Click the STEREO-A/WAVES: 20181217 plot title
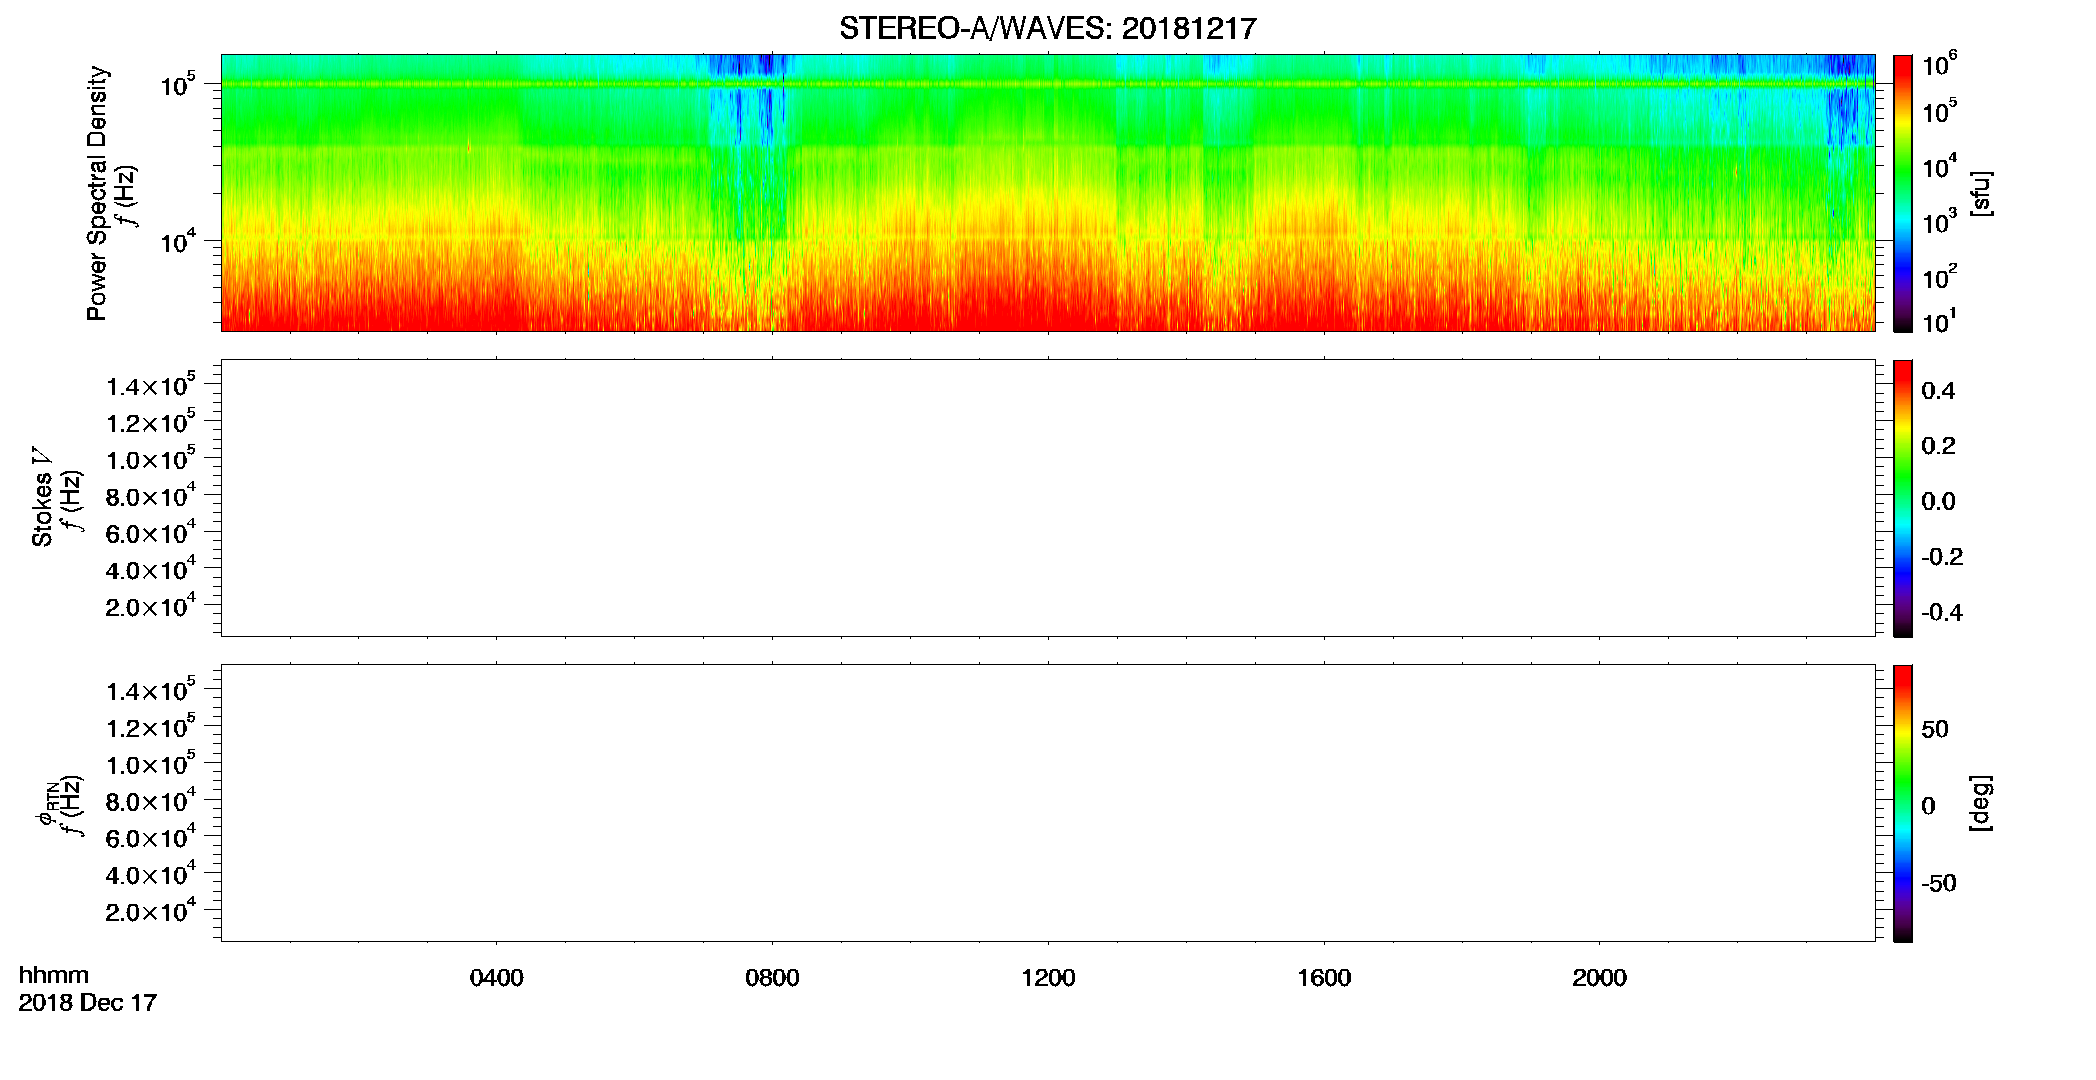The image size is (2096, 1080). (1047, 29)
